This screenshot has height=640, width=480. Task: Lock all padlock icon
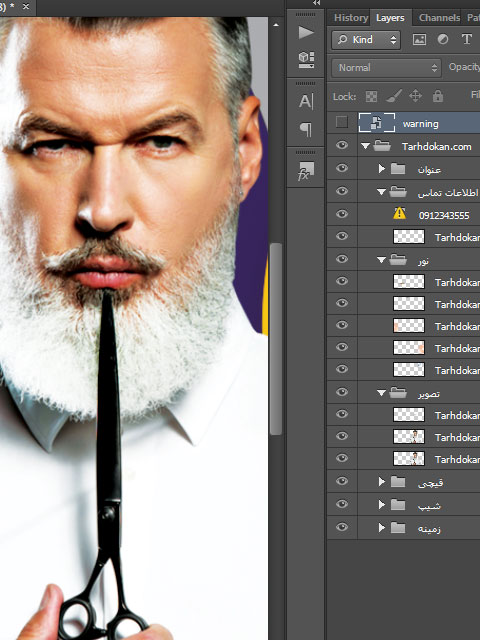pos(438,96)
